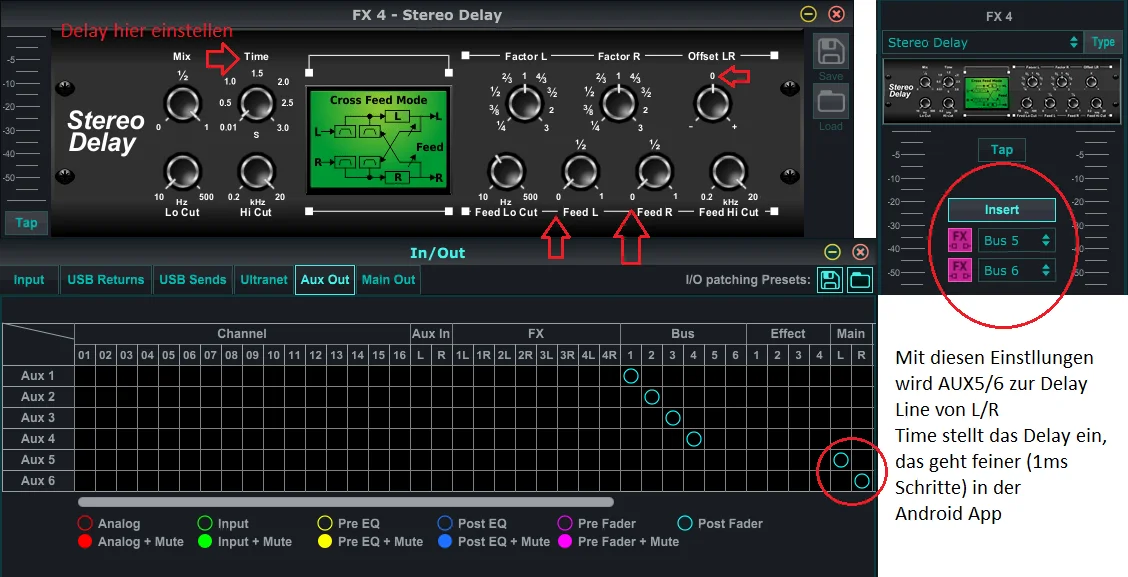
Task: Toggle the Insert button
Action: pos(1001,209)
